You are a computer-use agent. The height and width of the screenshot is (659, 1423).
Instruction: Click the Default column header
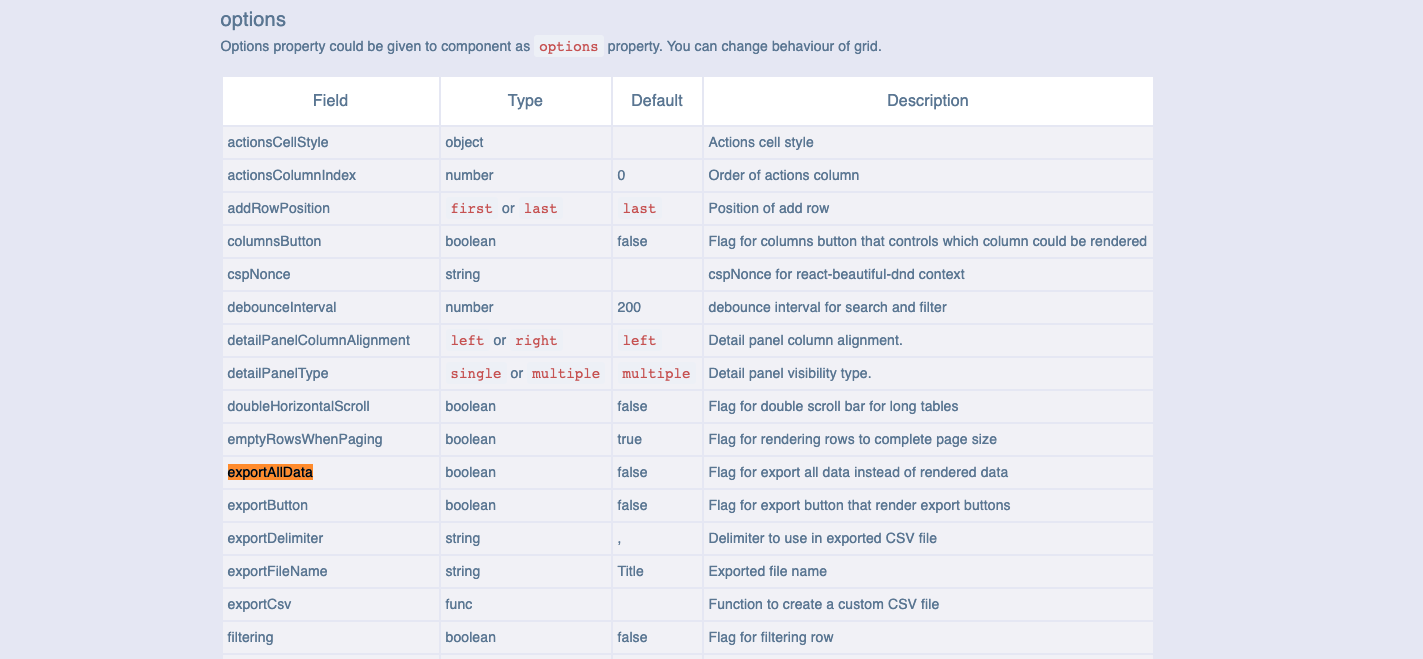coord(656,100)
